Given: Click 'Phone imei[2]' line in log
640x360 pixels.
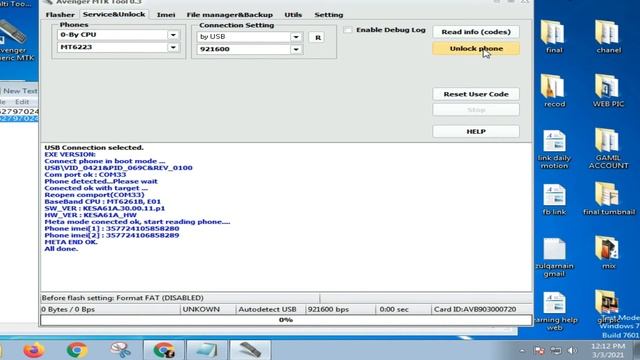Looking at the screenshot, I should click(x=111, y=235).
